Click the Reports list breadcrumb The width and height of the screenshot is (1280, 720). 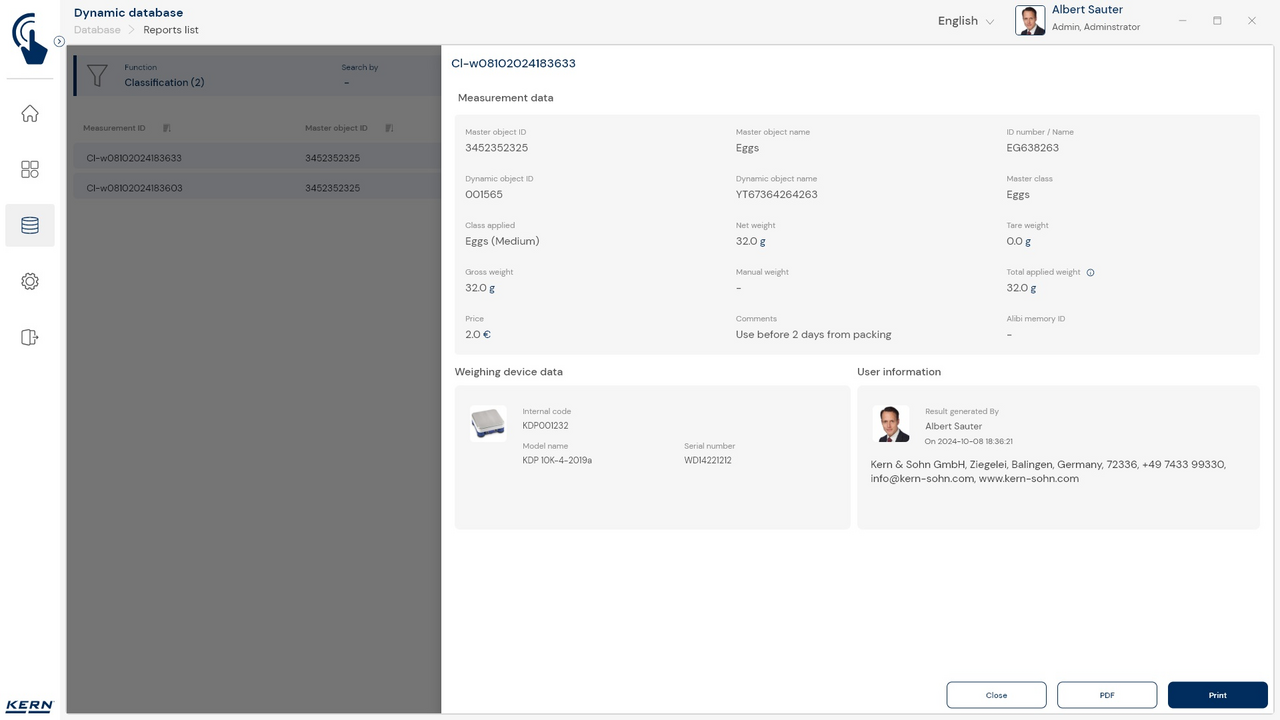point(171,30)
